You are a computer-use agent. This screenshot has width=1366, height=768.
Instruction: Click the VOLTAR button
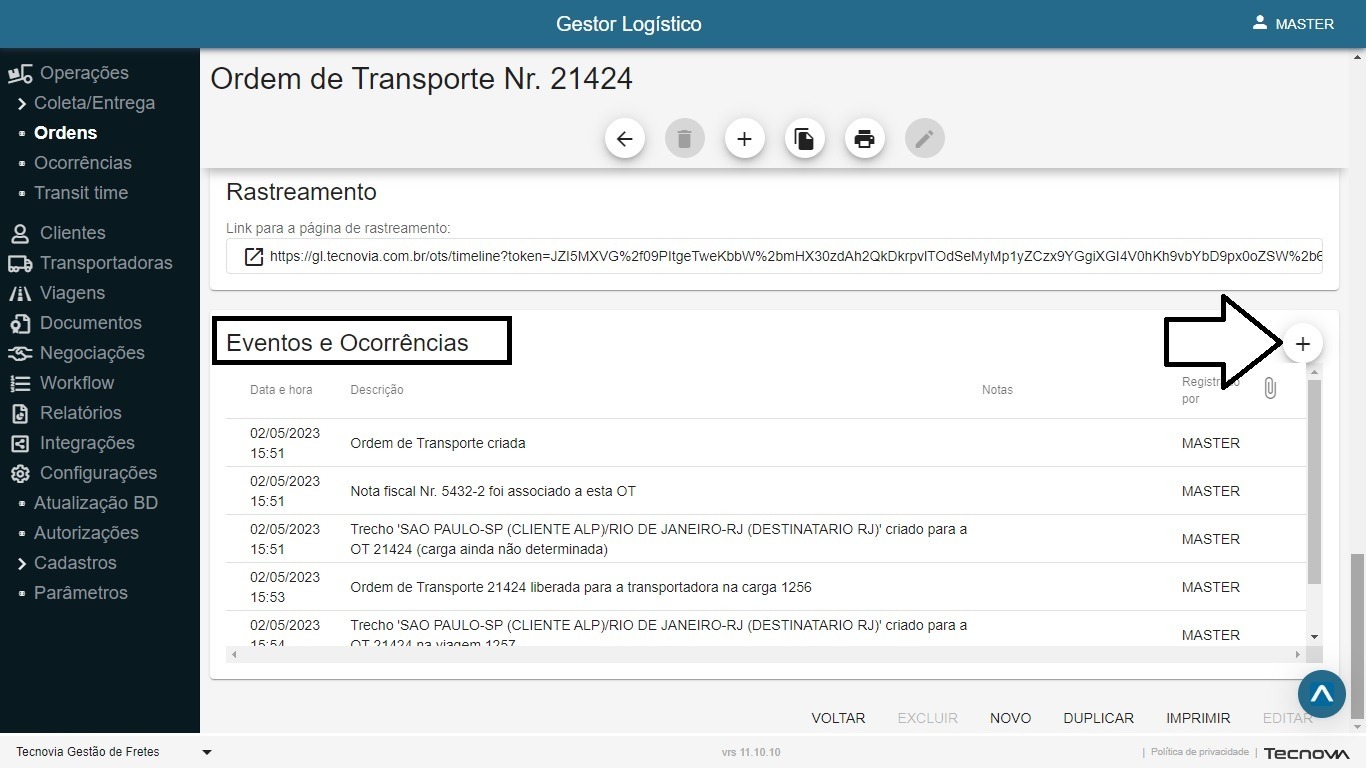(838, 718)
